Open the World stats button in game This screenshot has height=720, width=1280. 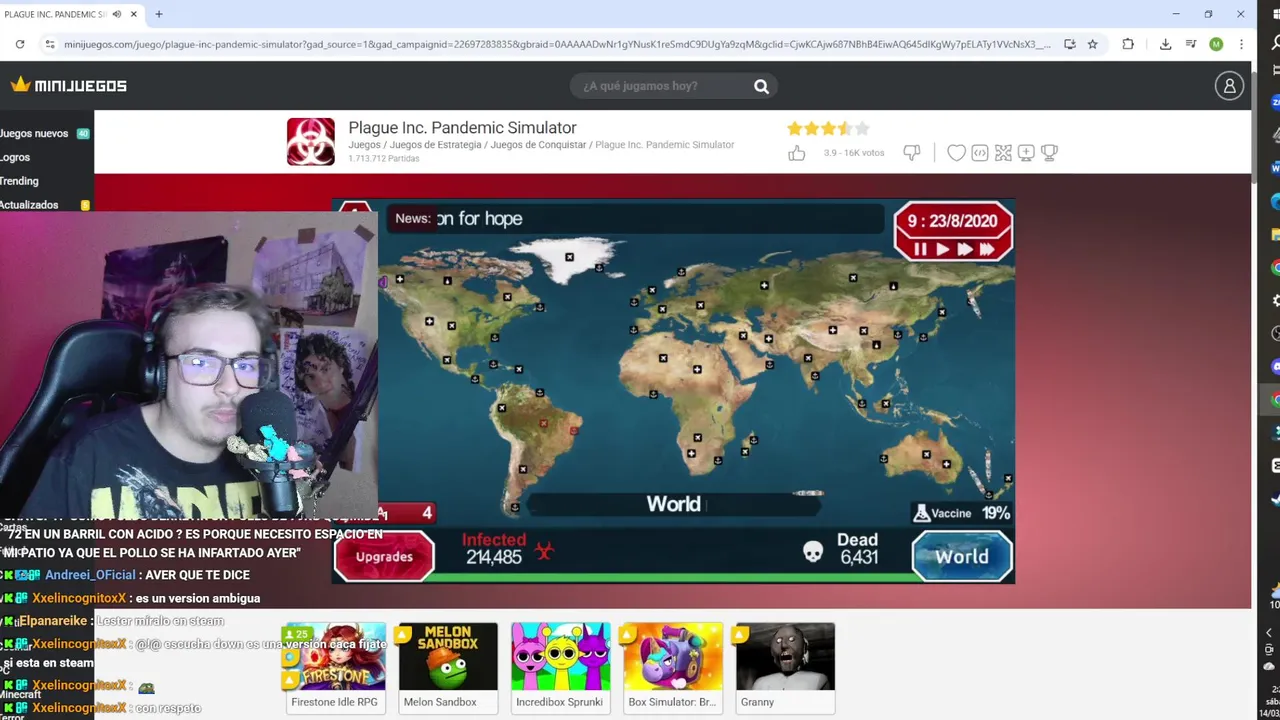click(962, 556)
